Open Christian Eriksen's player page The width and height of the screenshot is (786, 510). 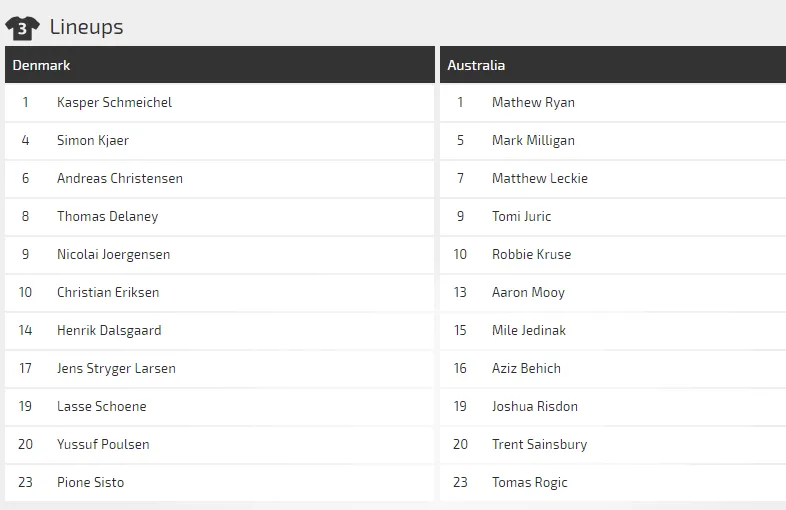point(108,292)
